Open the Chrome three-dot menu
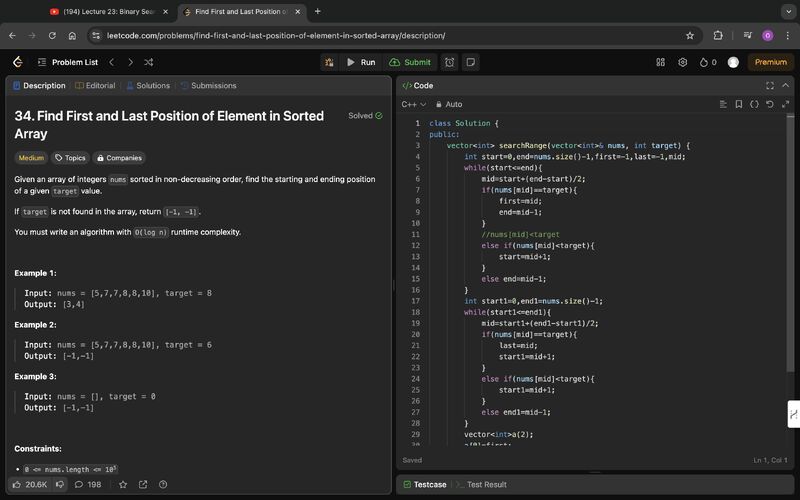800x500 pixels. [x=788, y=36]
